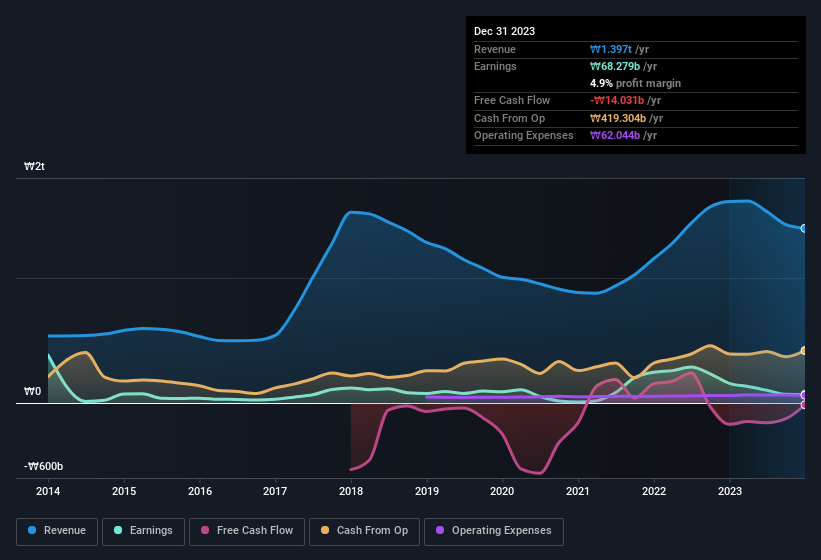Select the purple Operating Expenses endpoint marker

pyautogui.click(x=804, y=395)
